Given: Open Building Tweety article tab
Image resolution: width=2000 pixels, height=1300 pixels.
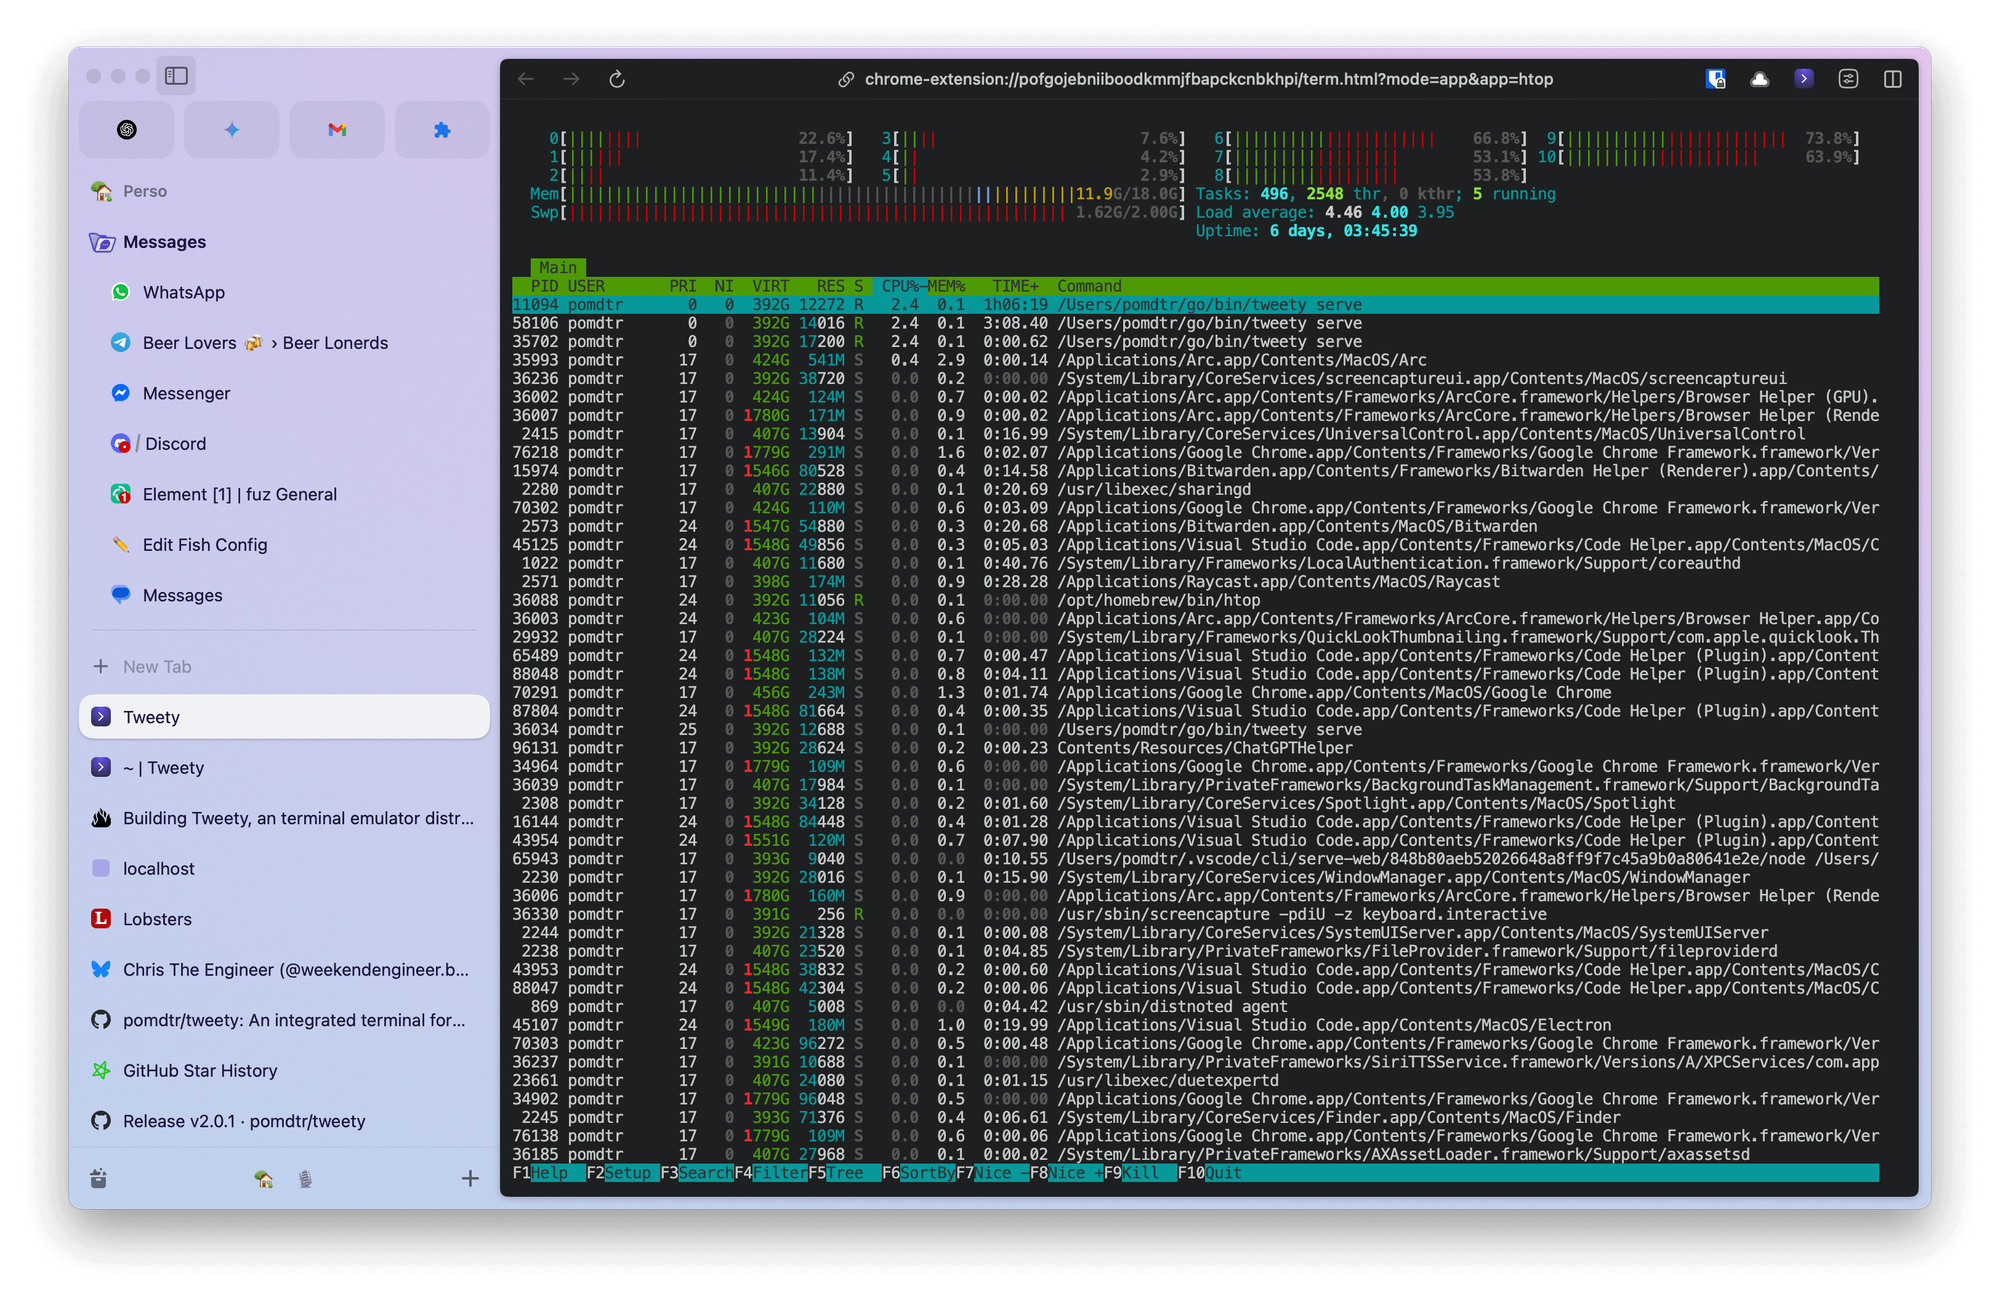Looking at the screenshot, I should coord(284,818).
